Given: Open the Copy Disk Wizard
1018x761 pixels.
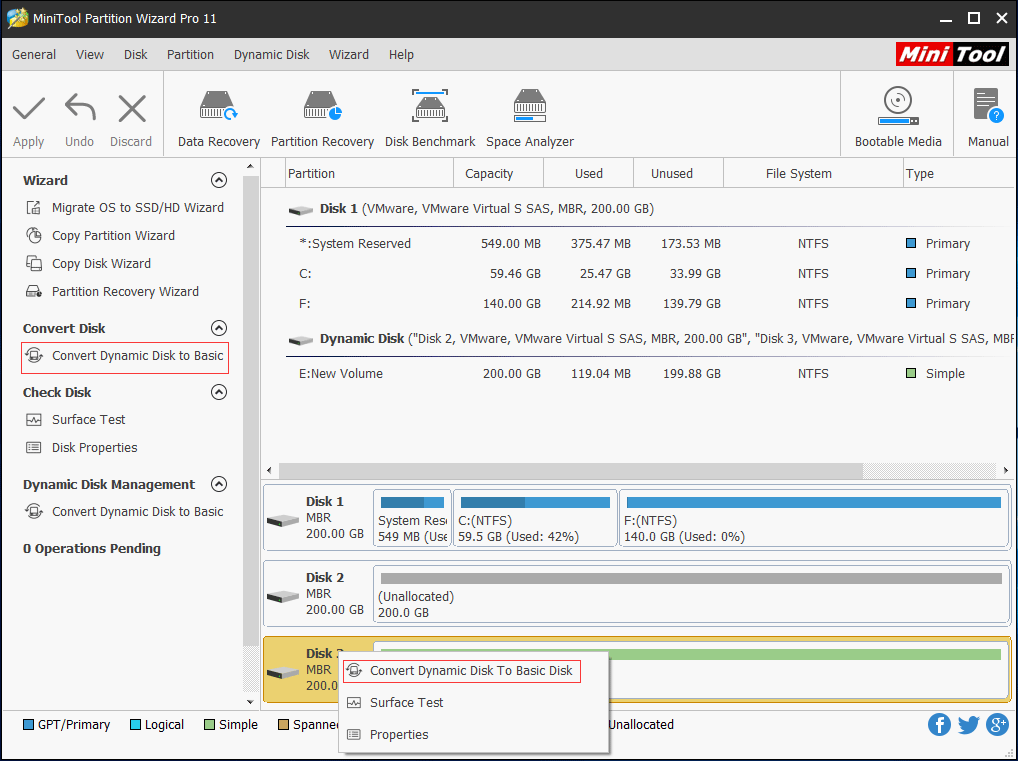Looking at the screenshot, I should 100,263.
